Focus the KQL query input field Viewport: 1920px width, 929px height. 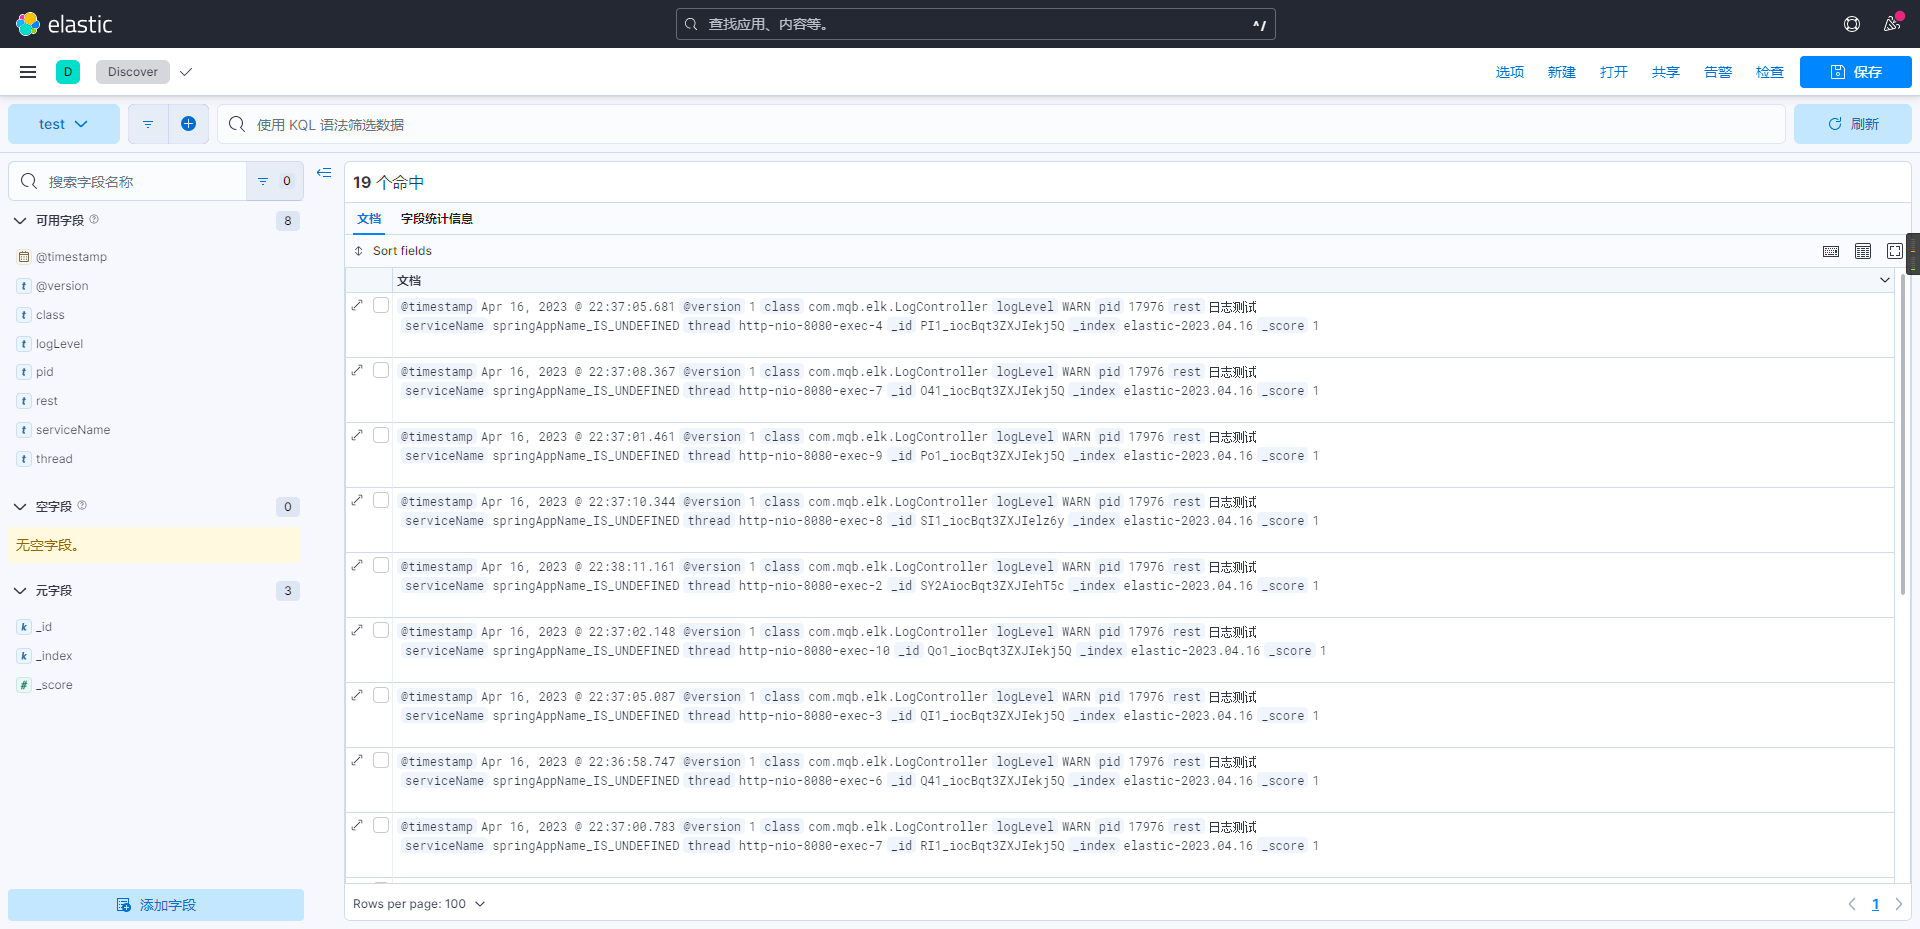1000,124
